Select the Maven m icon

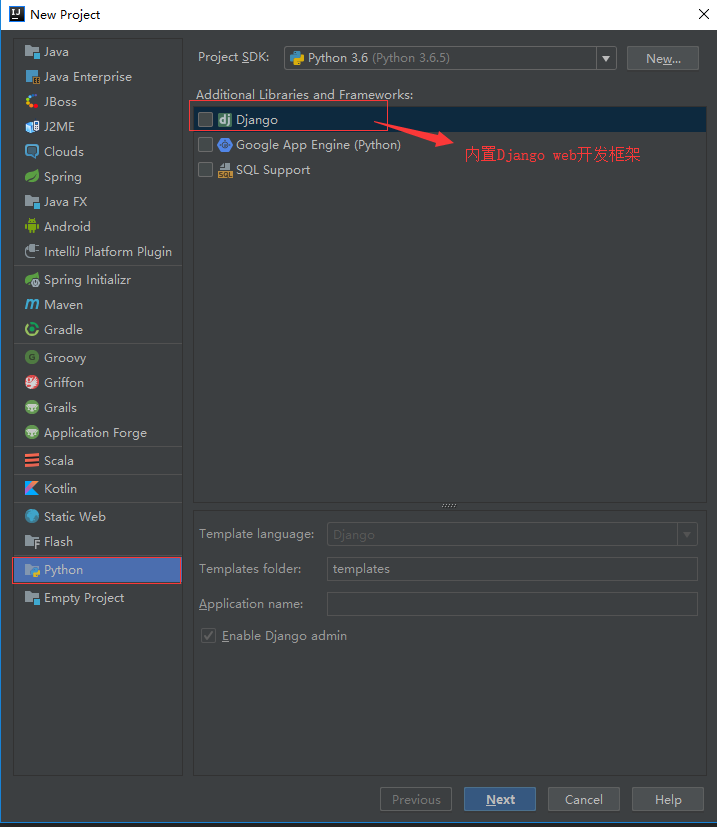32,305
